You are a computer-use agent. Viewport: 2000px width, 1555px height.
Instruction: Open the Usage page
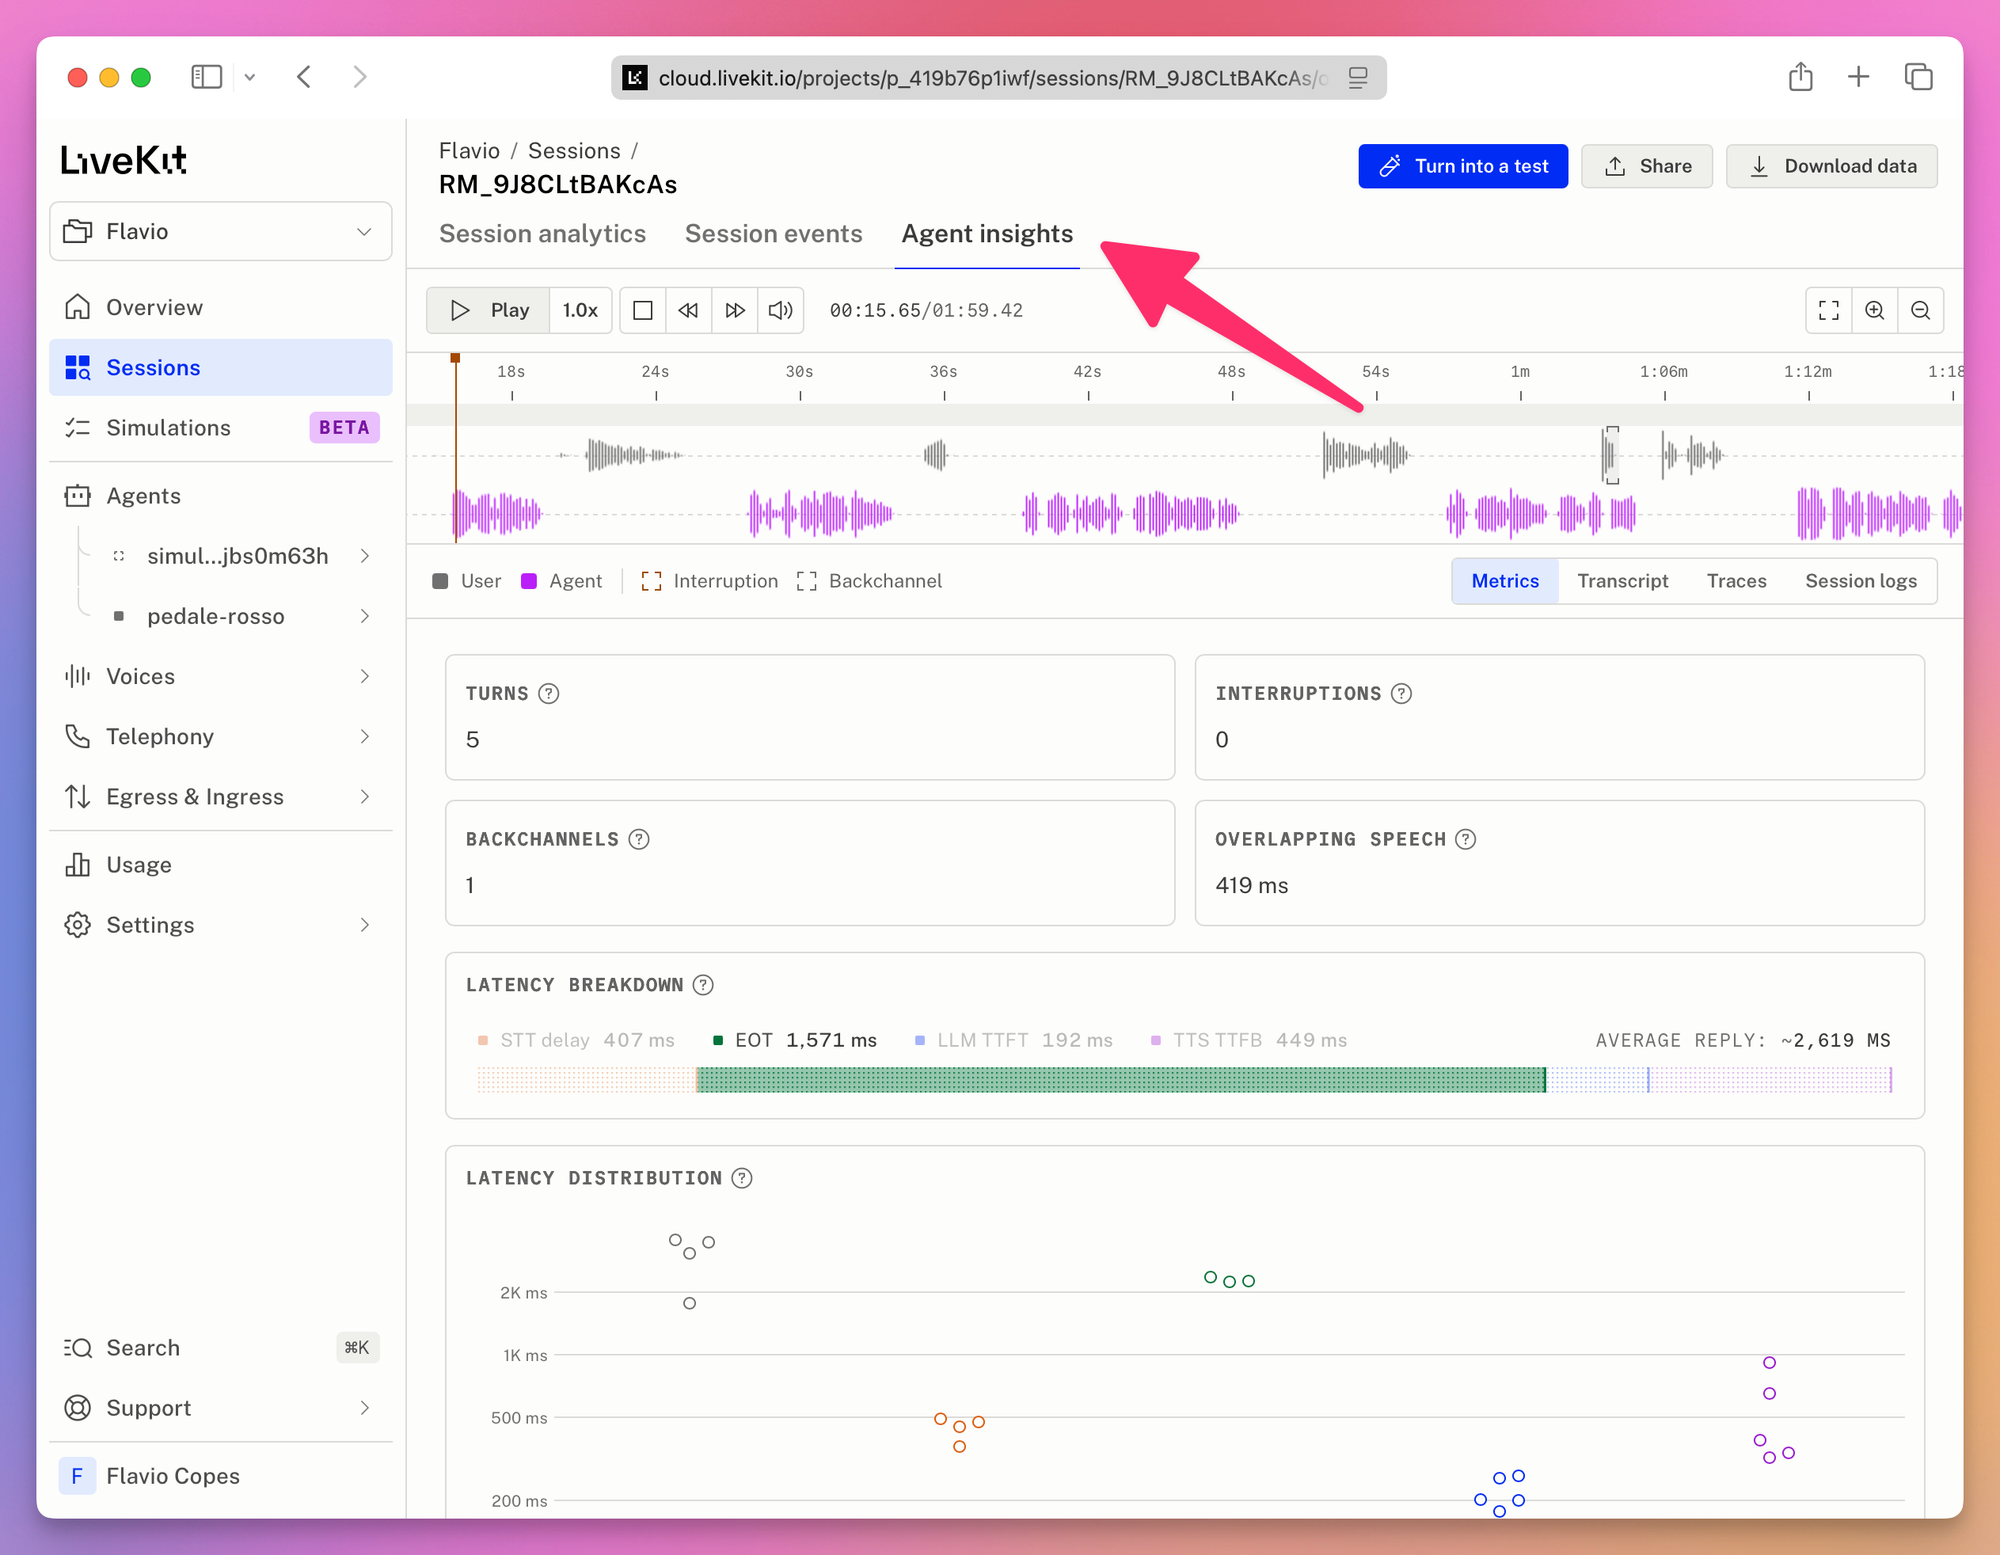220,865
